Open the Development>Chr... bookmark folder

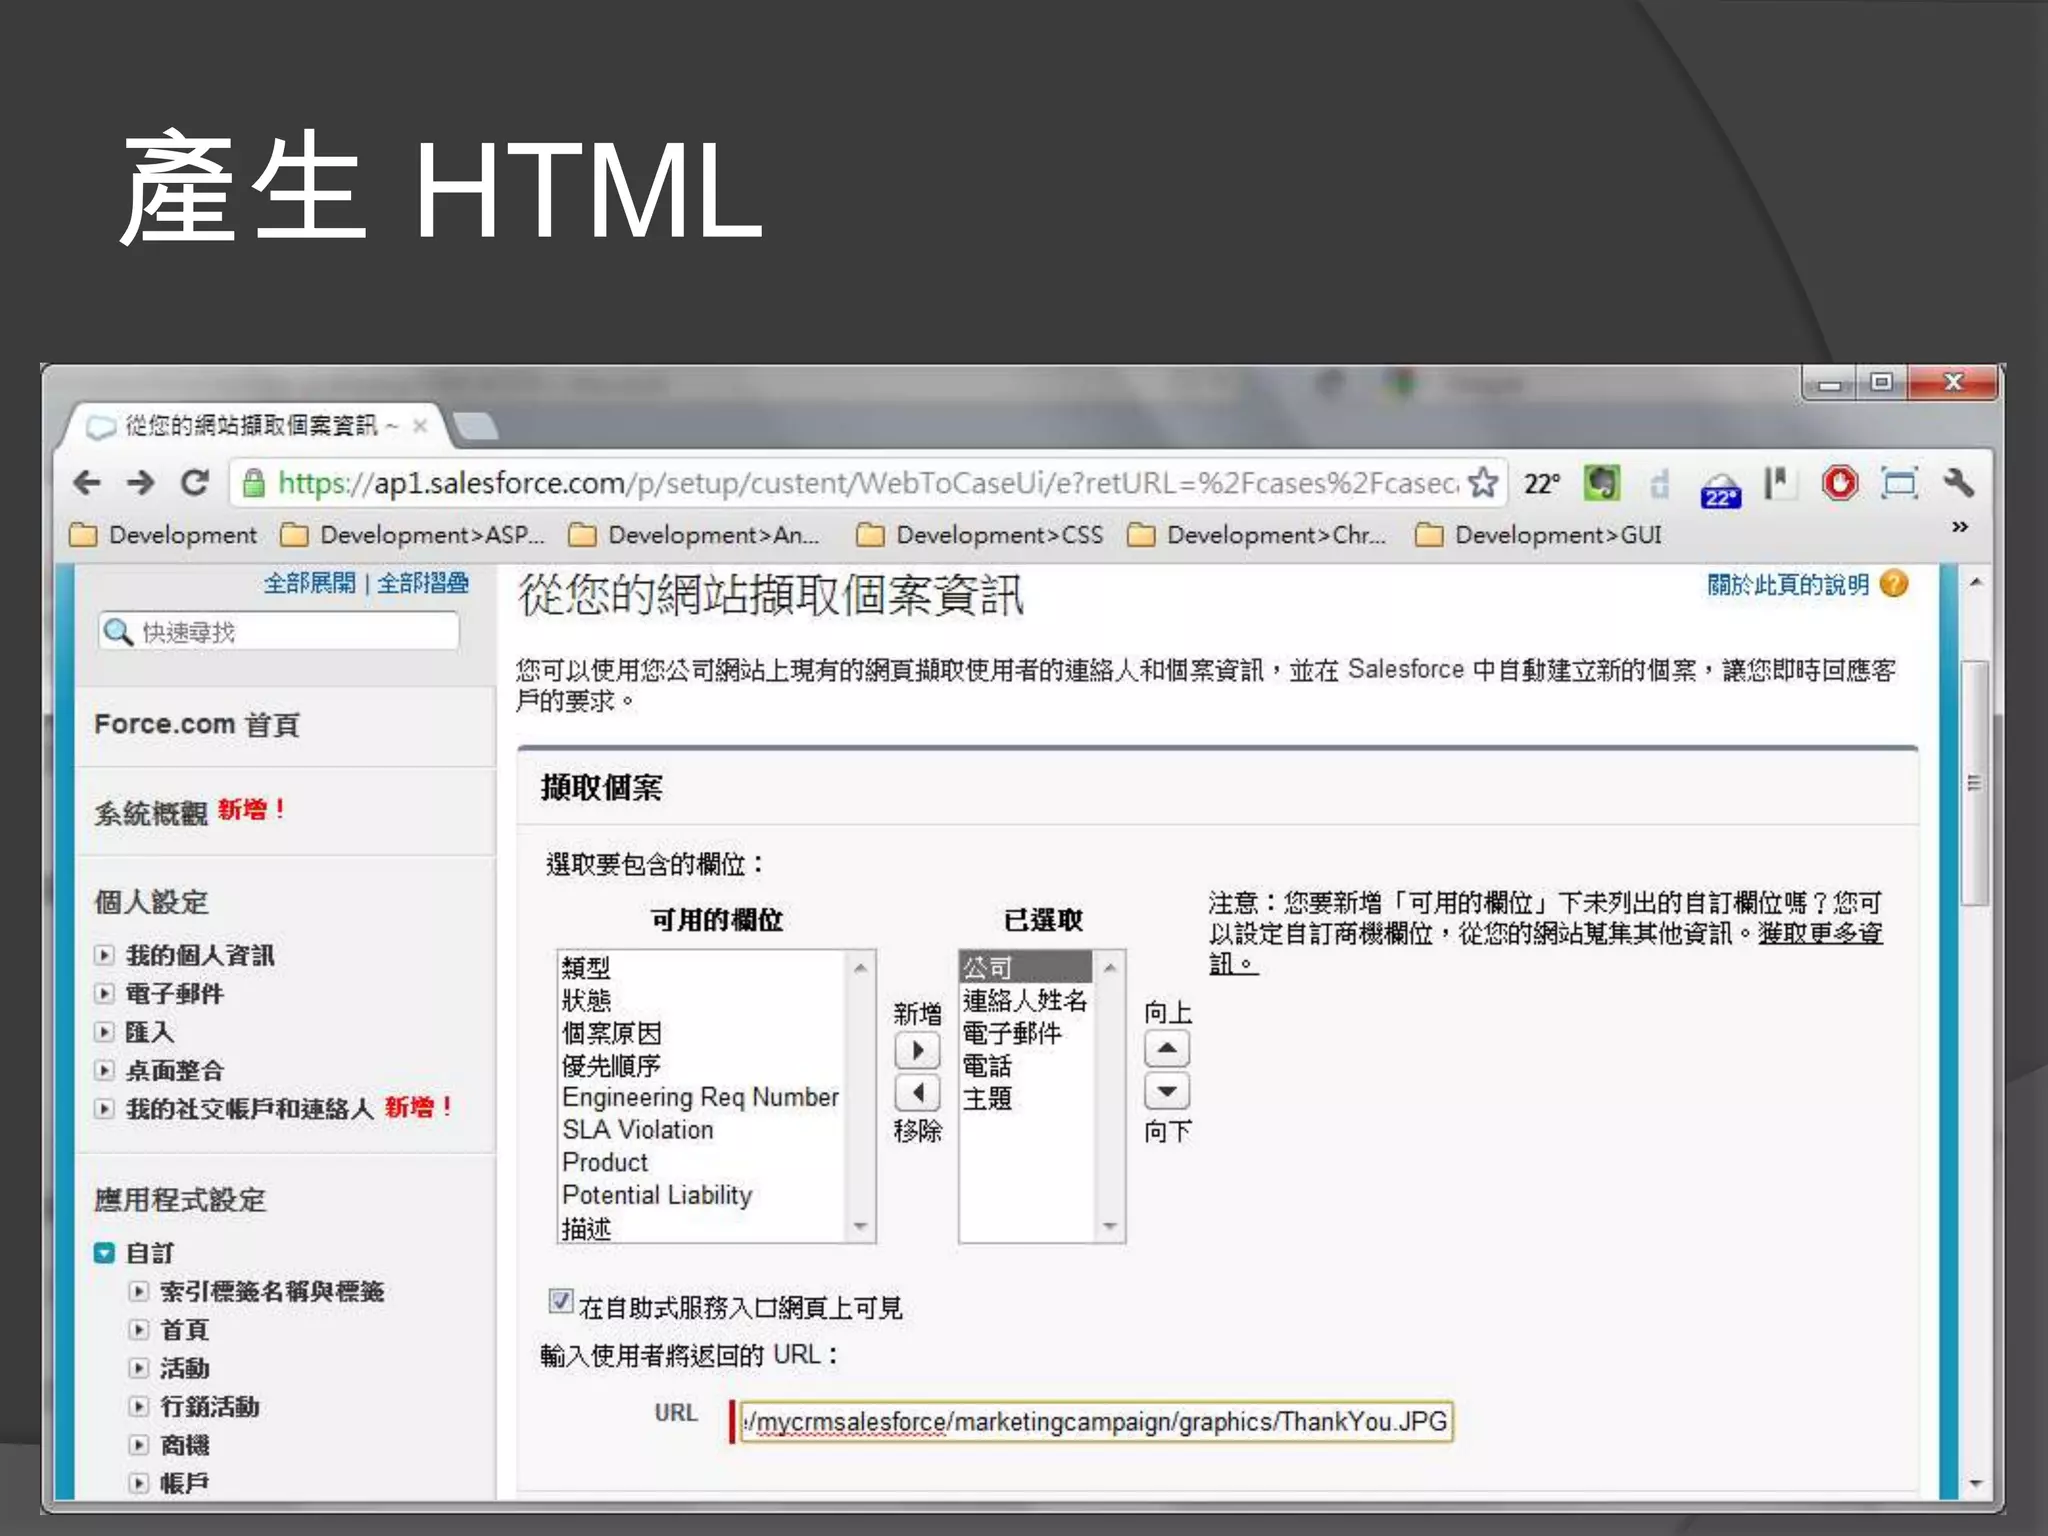click(x=1257, y=536)
